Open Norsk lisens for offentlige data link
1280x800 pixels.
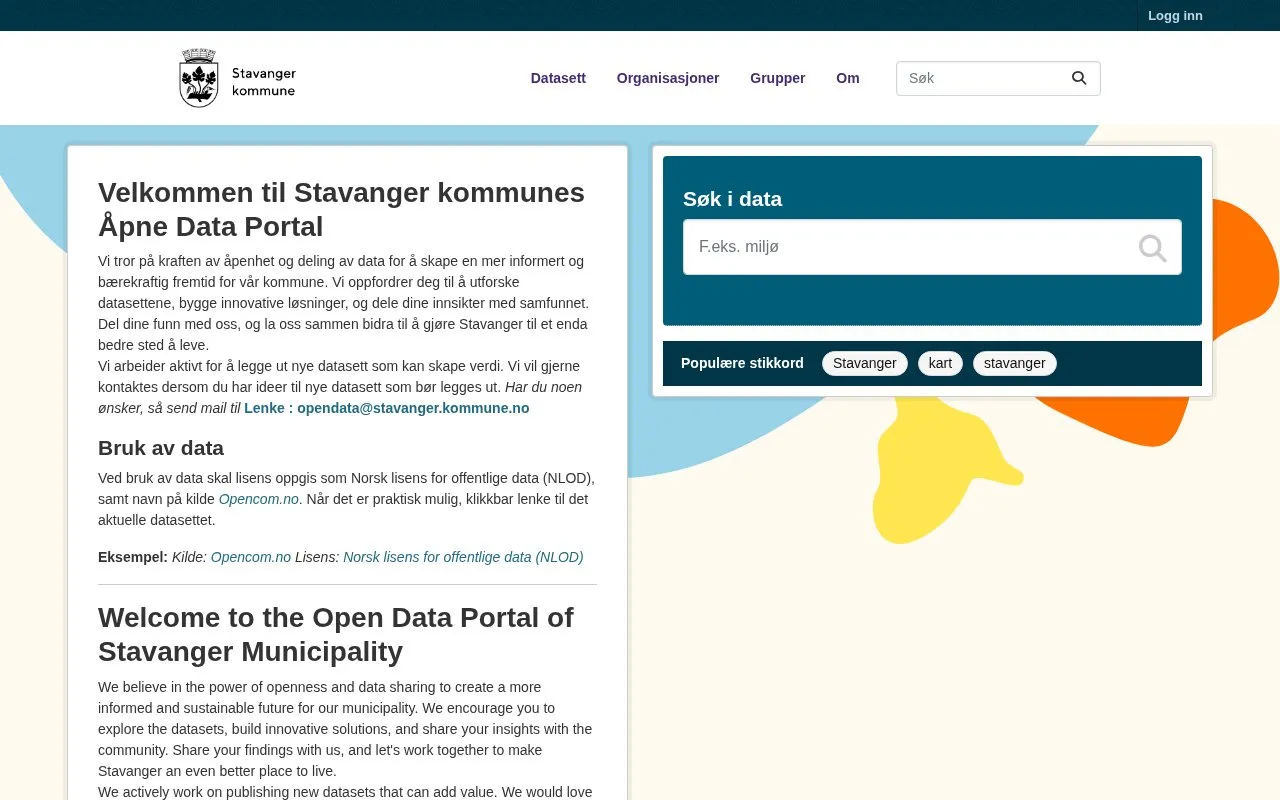click(463, 557)
